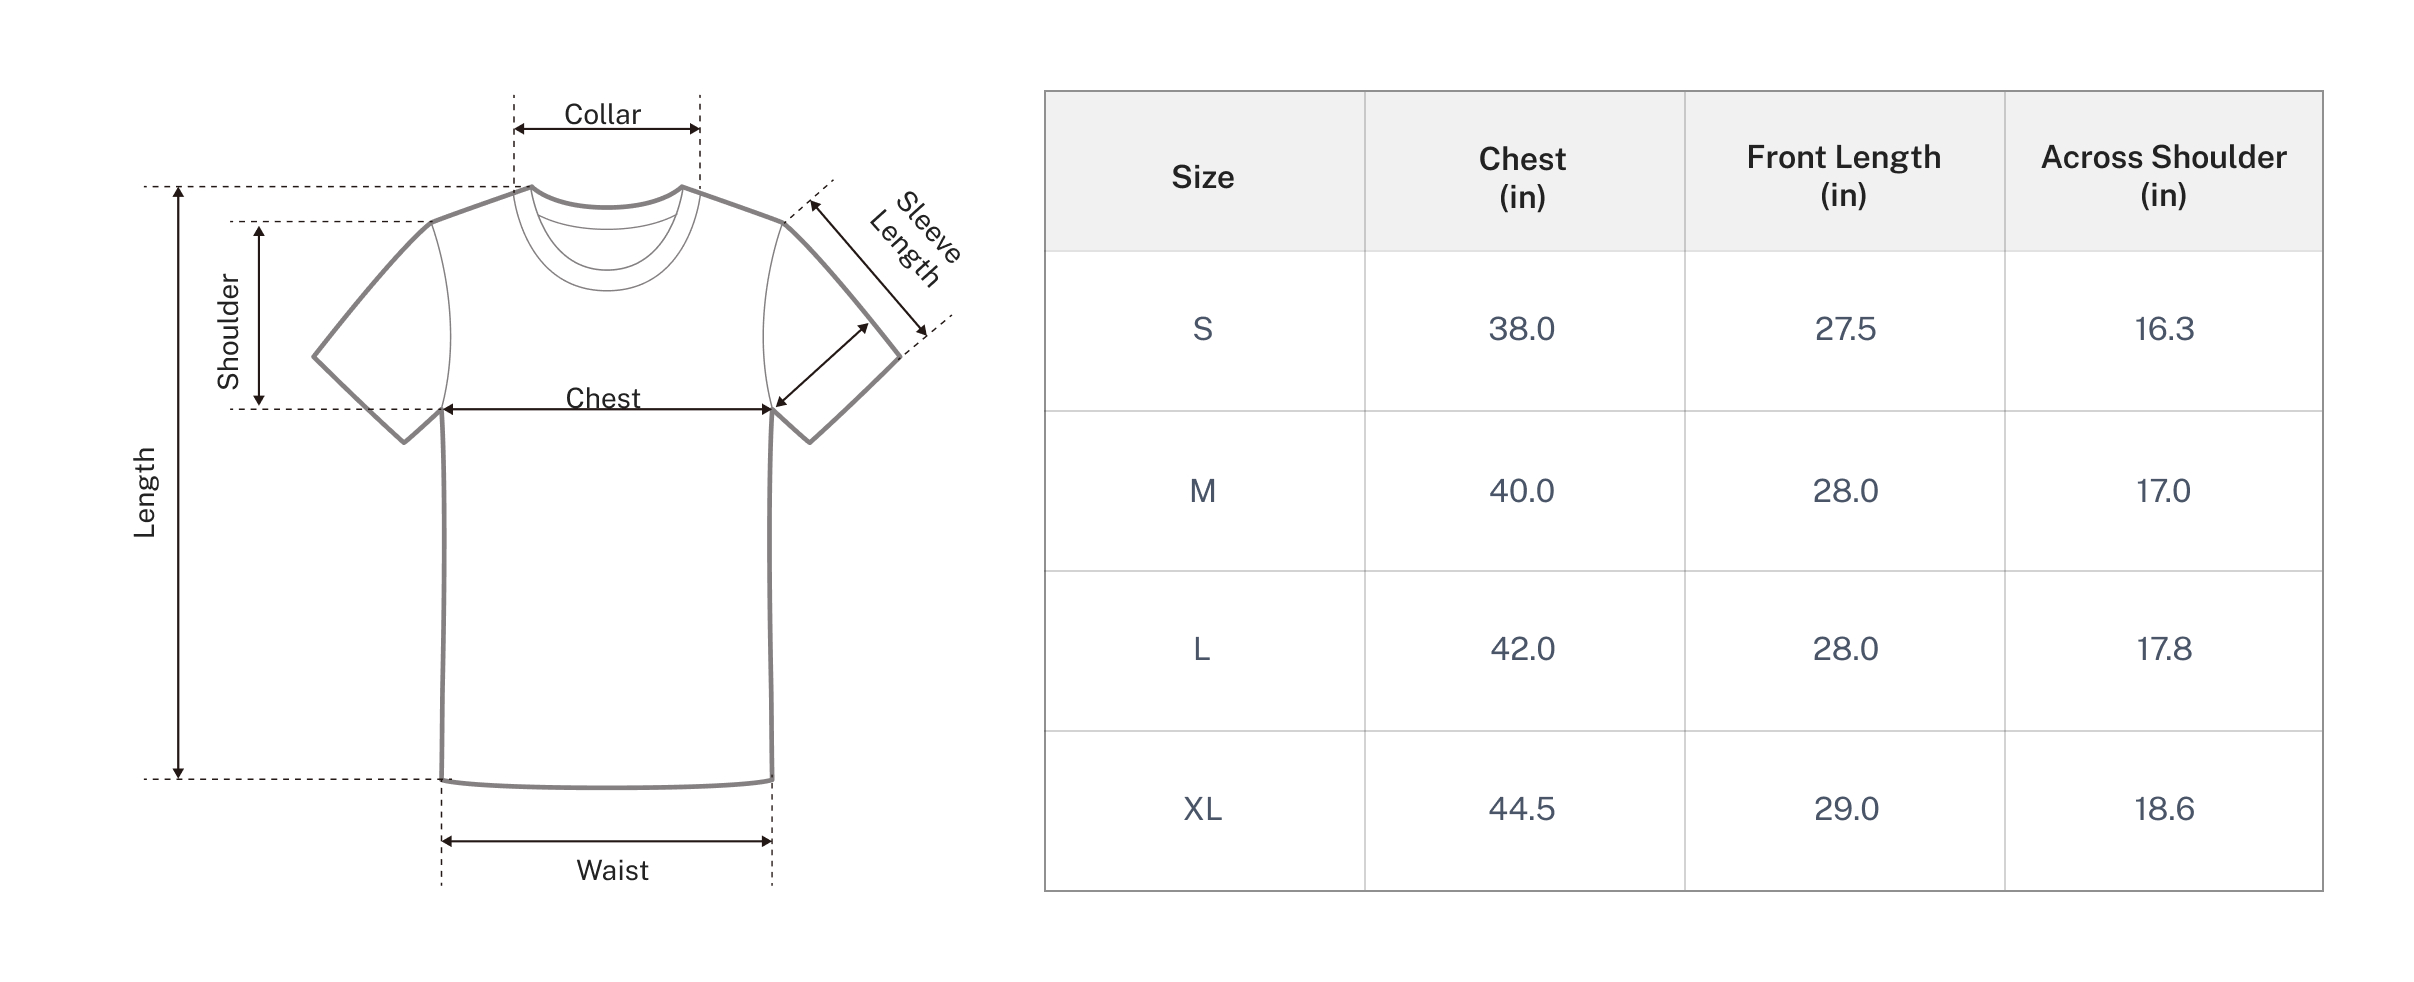The image size is (2414, 982).
Task: Select the XL size row label
Action: (1202, 809)
